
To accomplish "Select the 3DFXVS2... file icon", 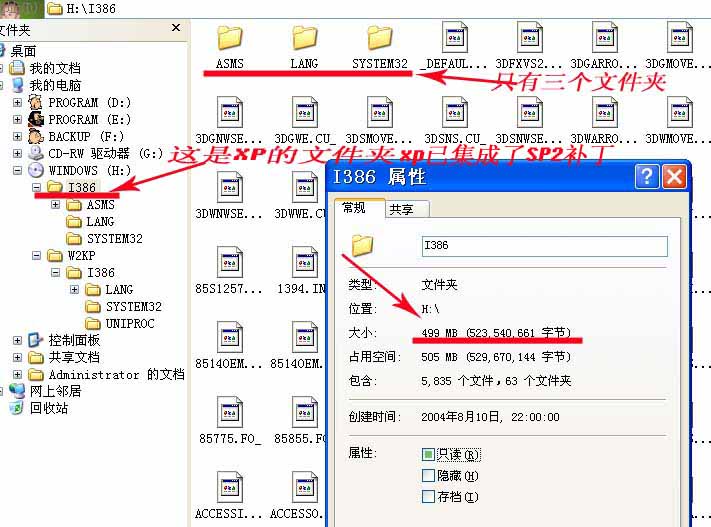I will pos(530,37).
